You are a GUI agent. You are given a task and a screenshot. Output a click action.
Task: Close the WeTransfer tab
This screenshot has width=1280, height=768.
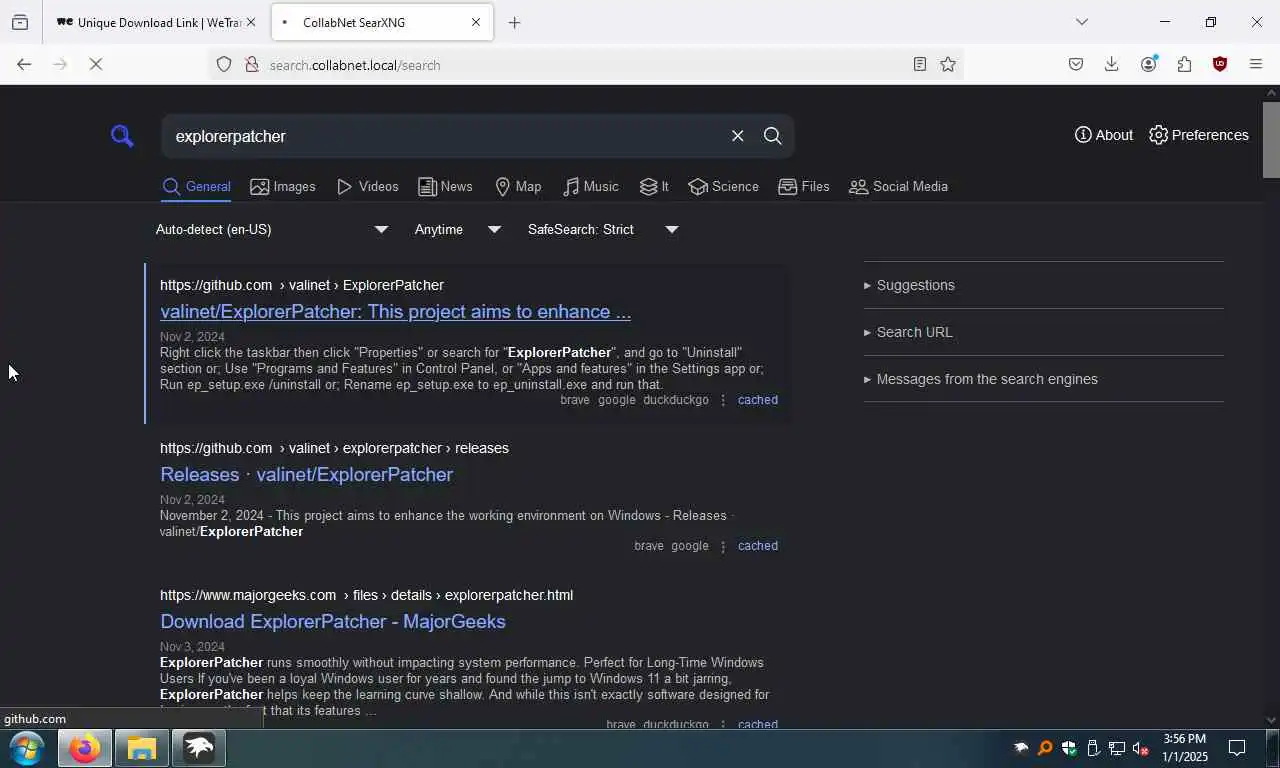251,22
